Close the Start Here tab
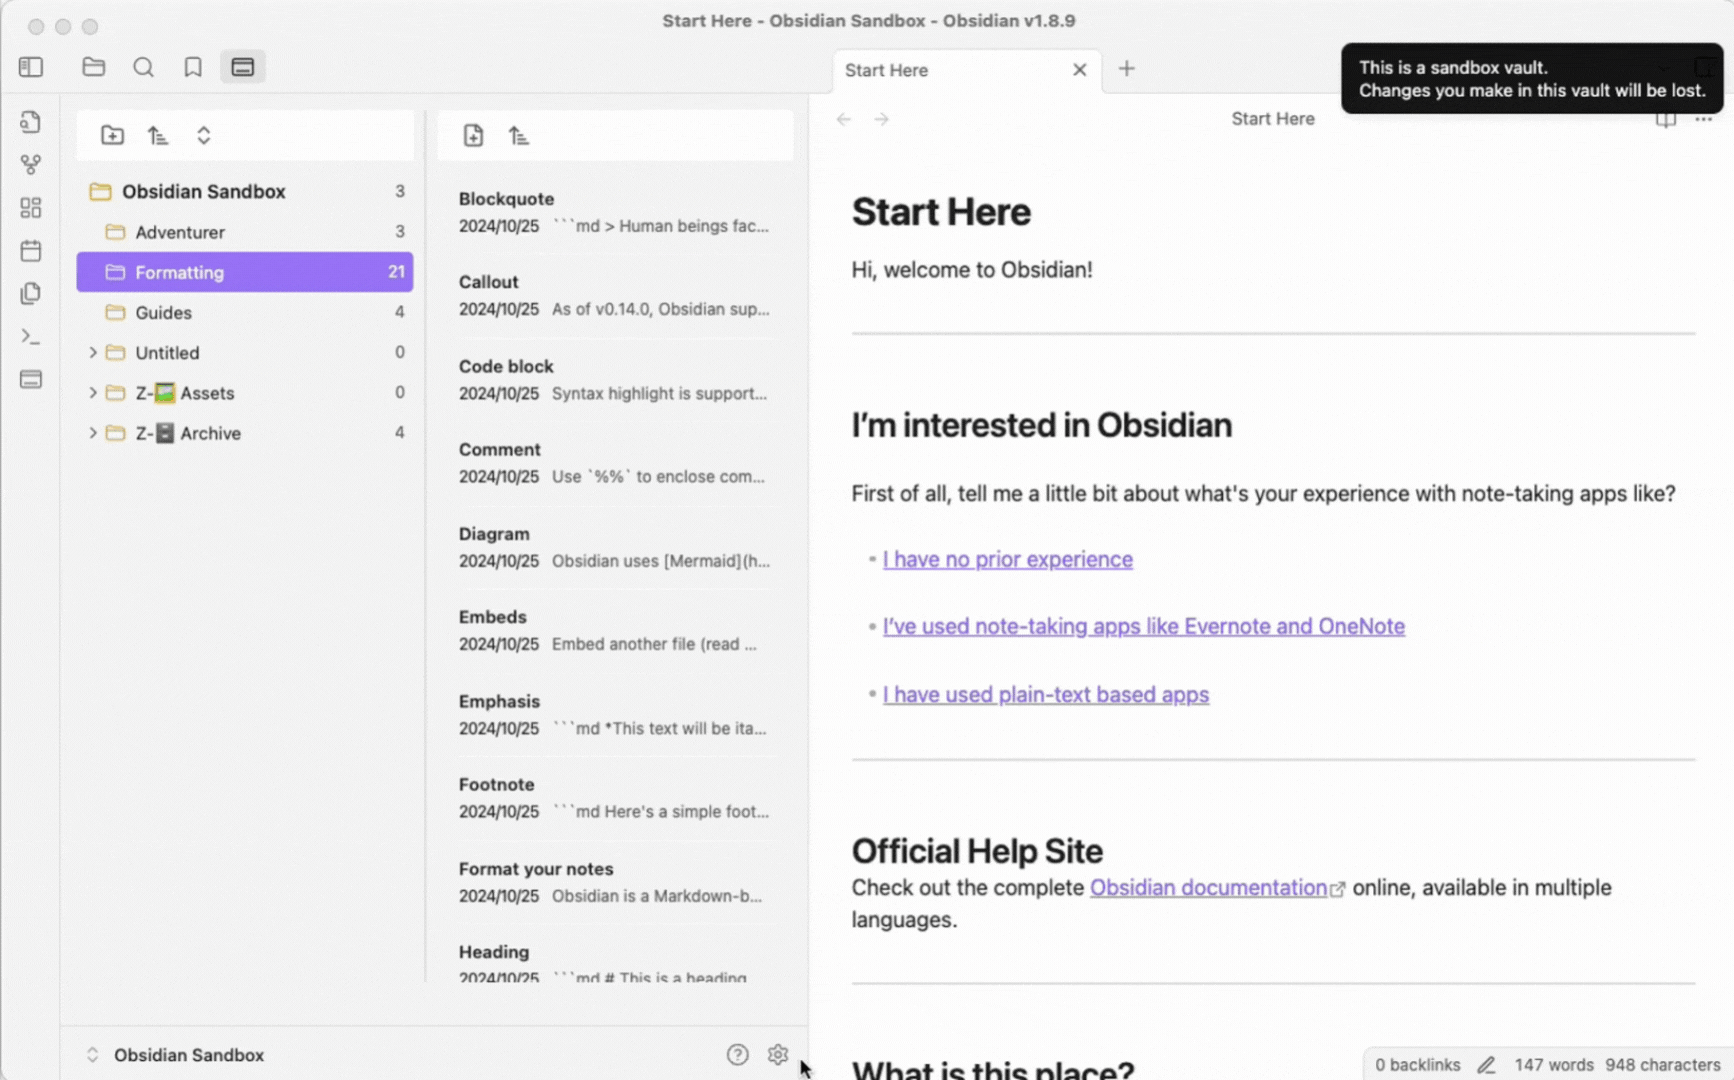The height and width of the screenshot is (1080, 1734). [1080, 70]
